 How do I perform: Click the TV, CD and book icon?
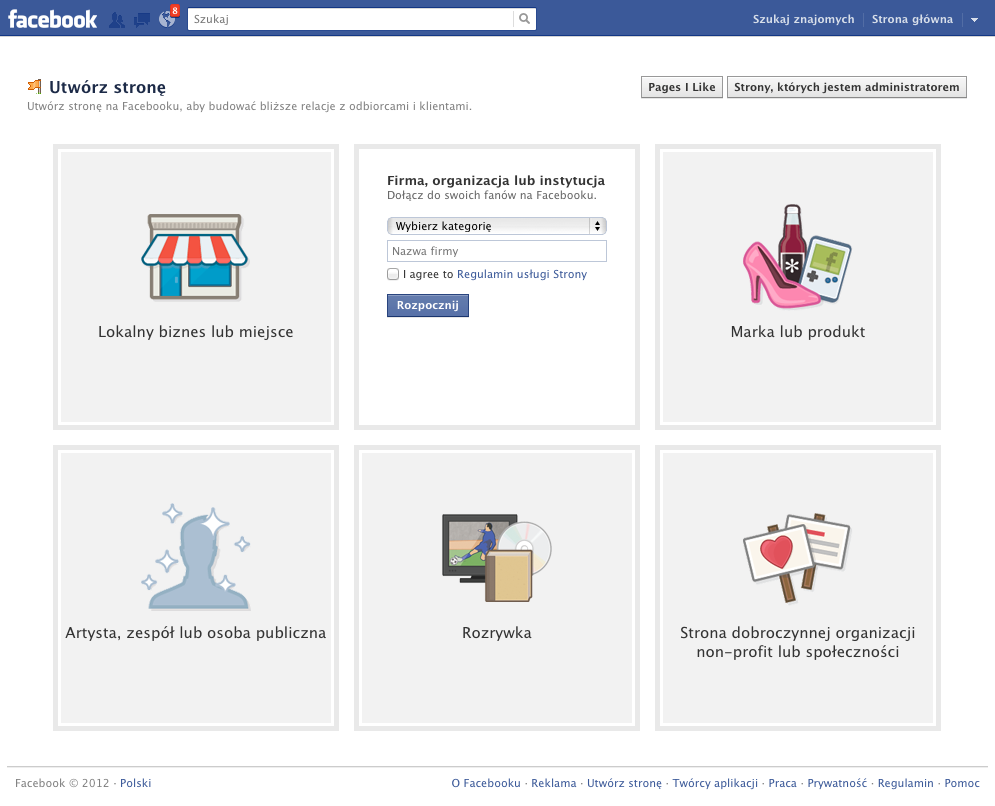coord(496,557)
